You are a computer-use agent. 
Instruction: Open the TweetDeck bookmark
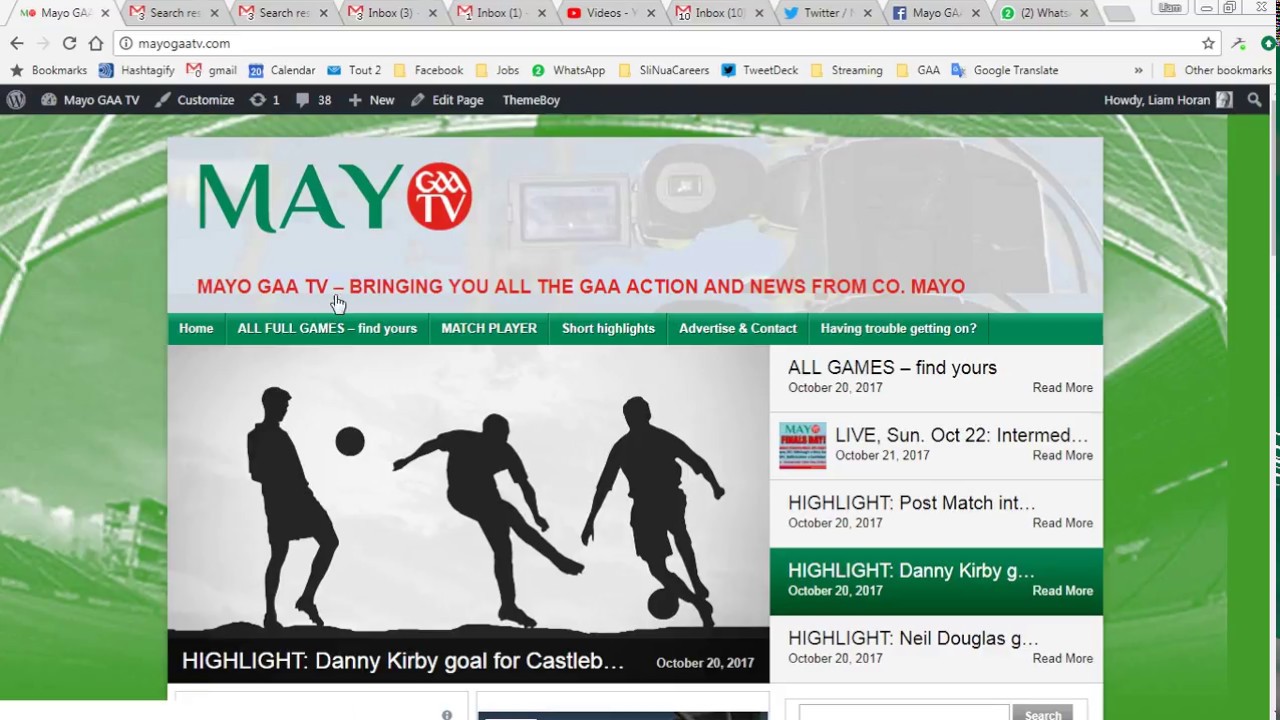click(759, 70)
